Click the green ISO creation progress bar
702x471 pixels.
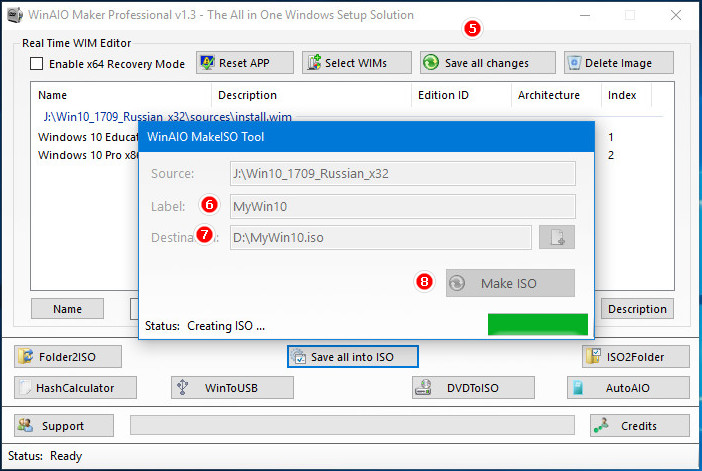tap(538, 324)
